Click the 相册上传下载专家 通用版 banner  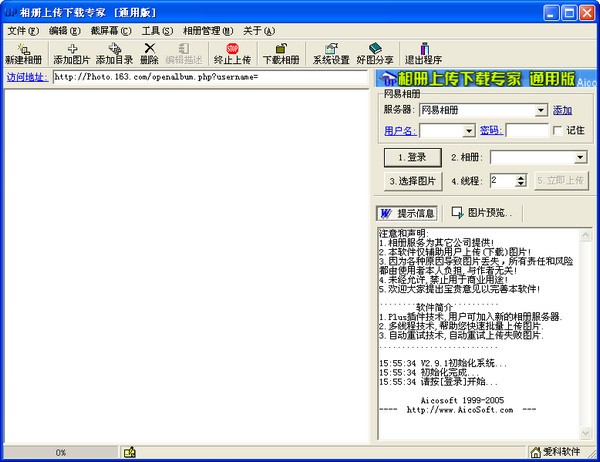click(x=486, y=78)
